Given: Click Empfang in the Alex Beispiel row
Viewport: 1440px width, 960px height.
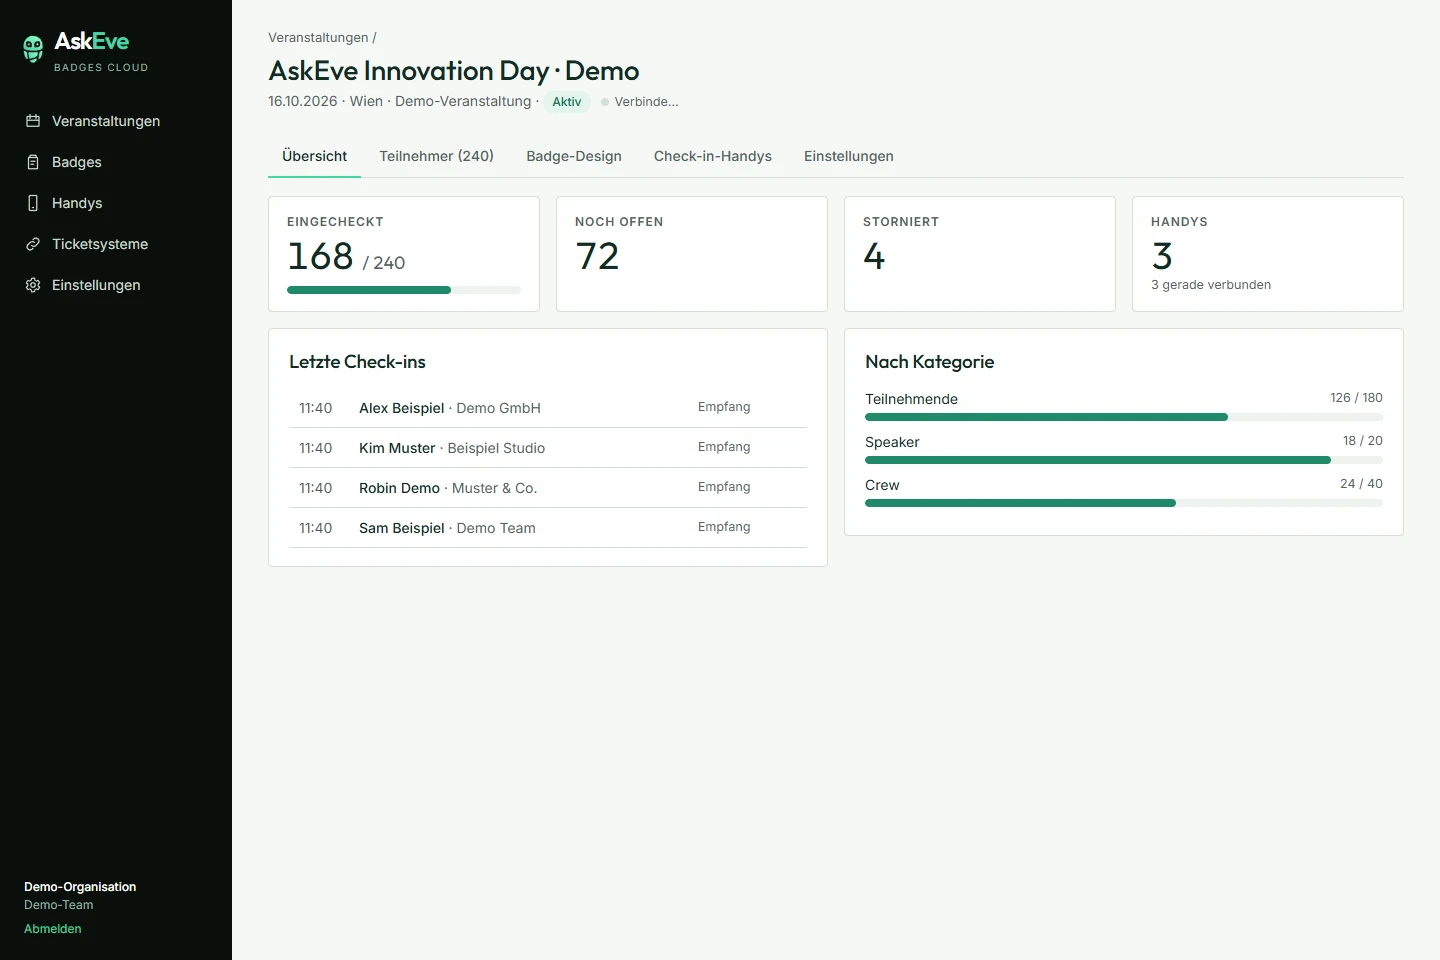Looking at the screenshot, I should (x=724, y=407).
